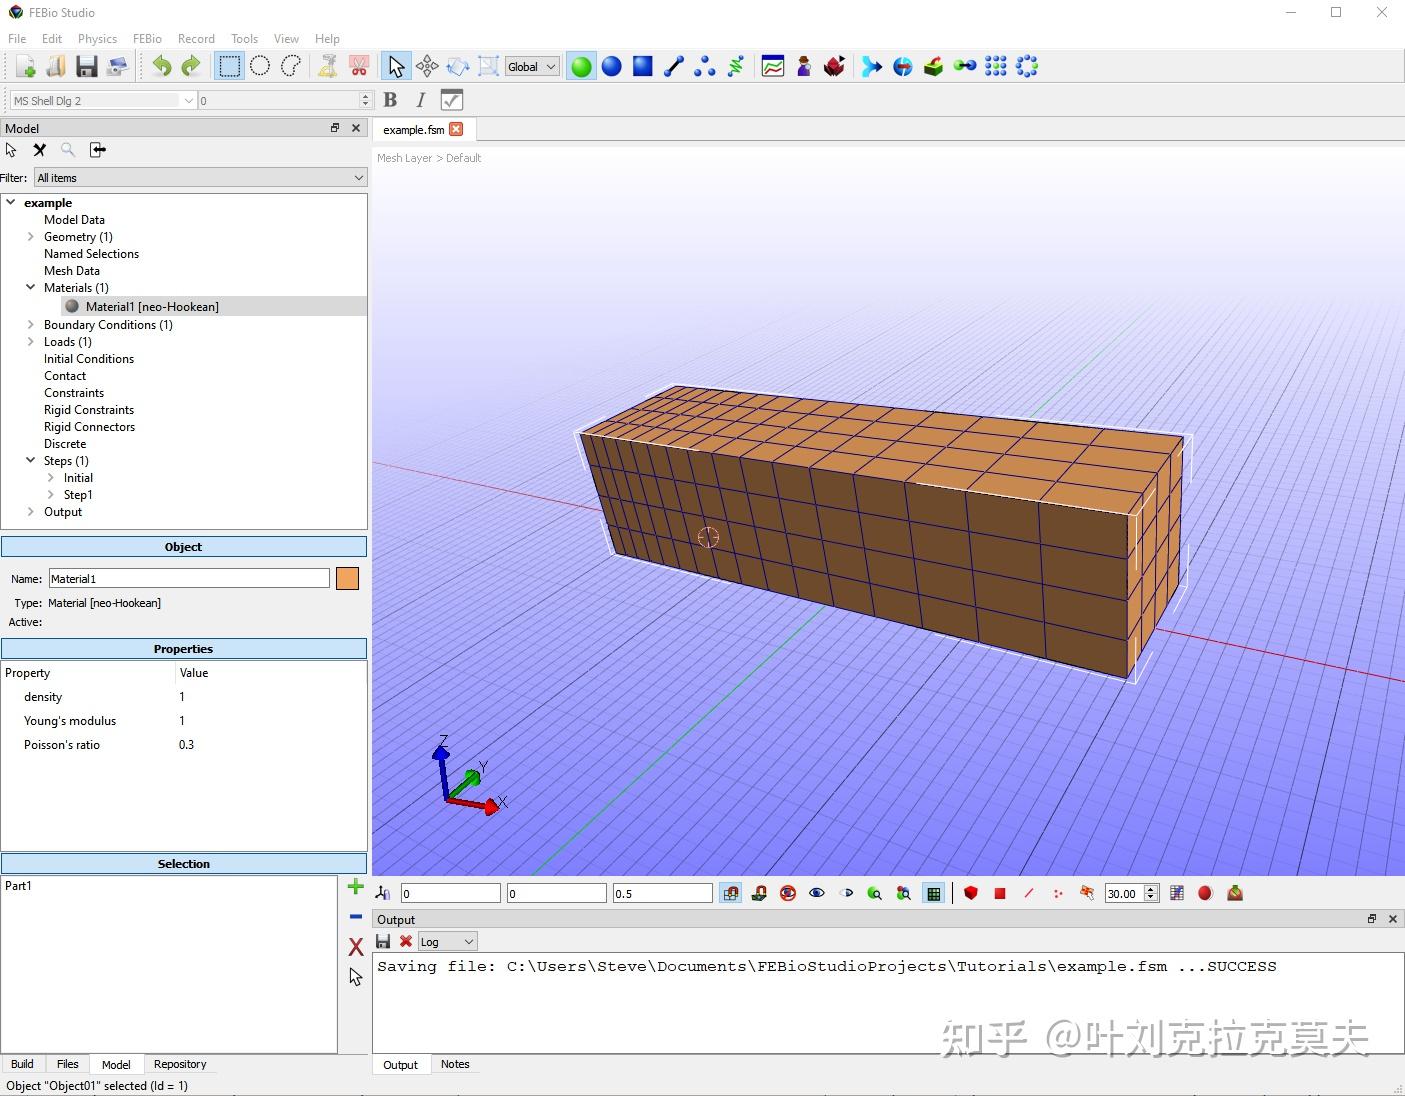Click the material Name input field
This screenshot has width=1405, height=1096.
click(189, 579)
